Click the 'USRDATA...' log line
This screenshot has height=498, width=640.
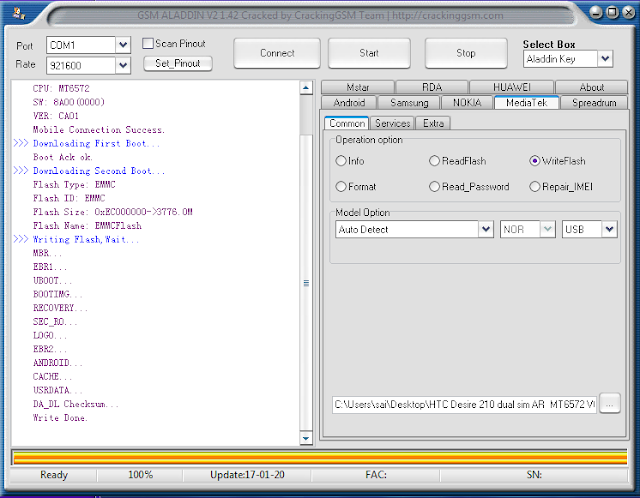point(58,390)
